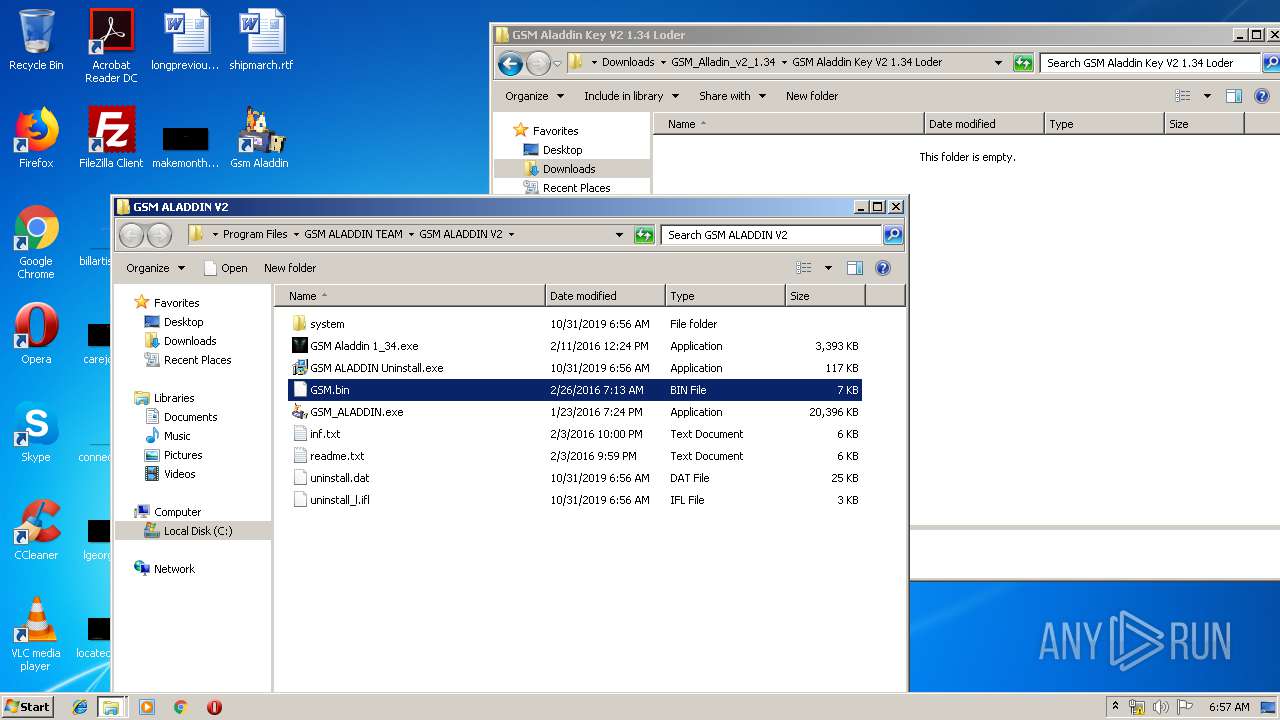Open the CCleaner desktop shortcut
This screenshot has height=720, width=1280.
click(x=36, y=530)
